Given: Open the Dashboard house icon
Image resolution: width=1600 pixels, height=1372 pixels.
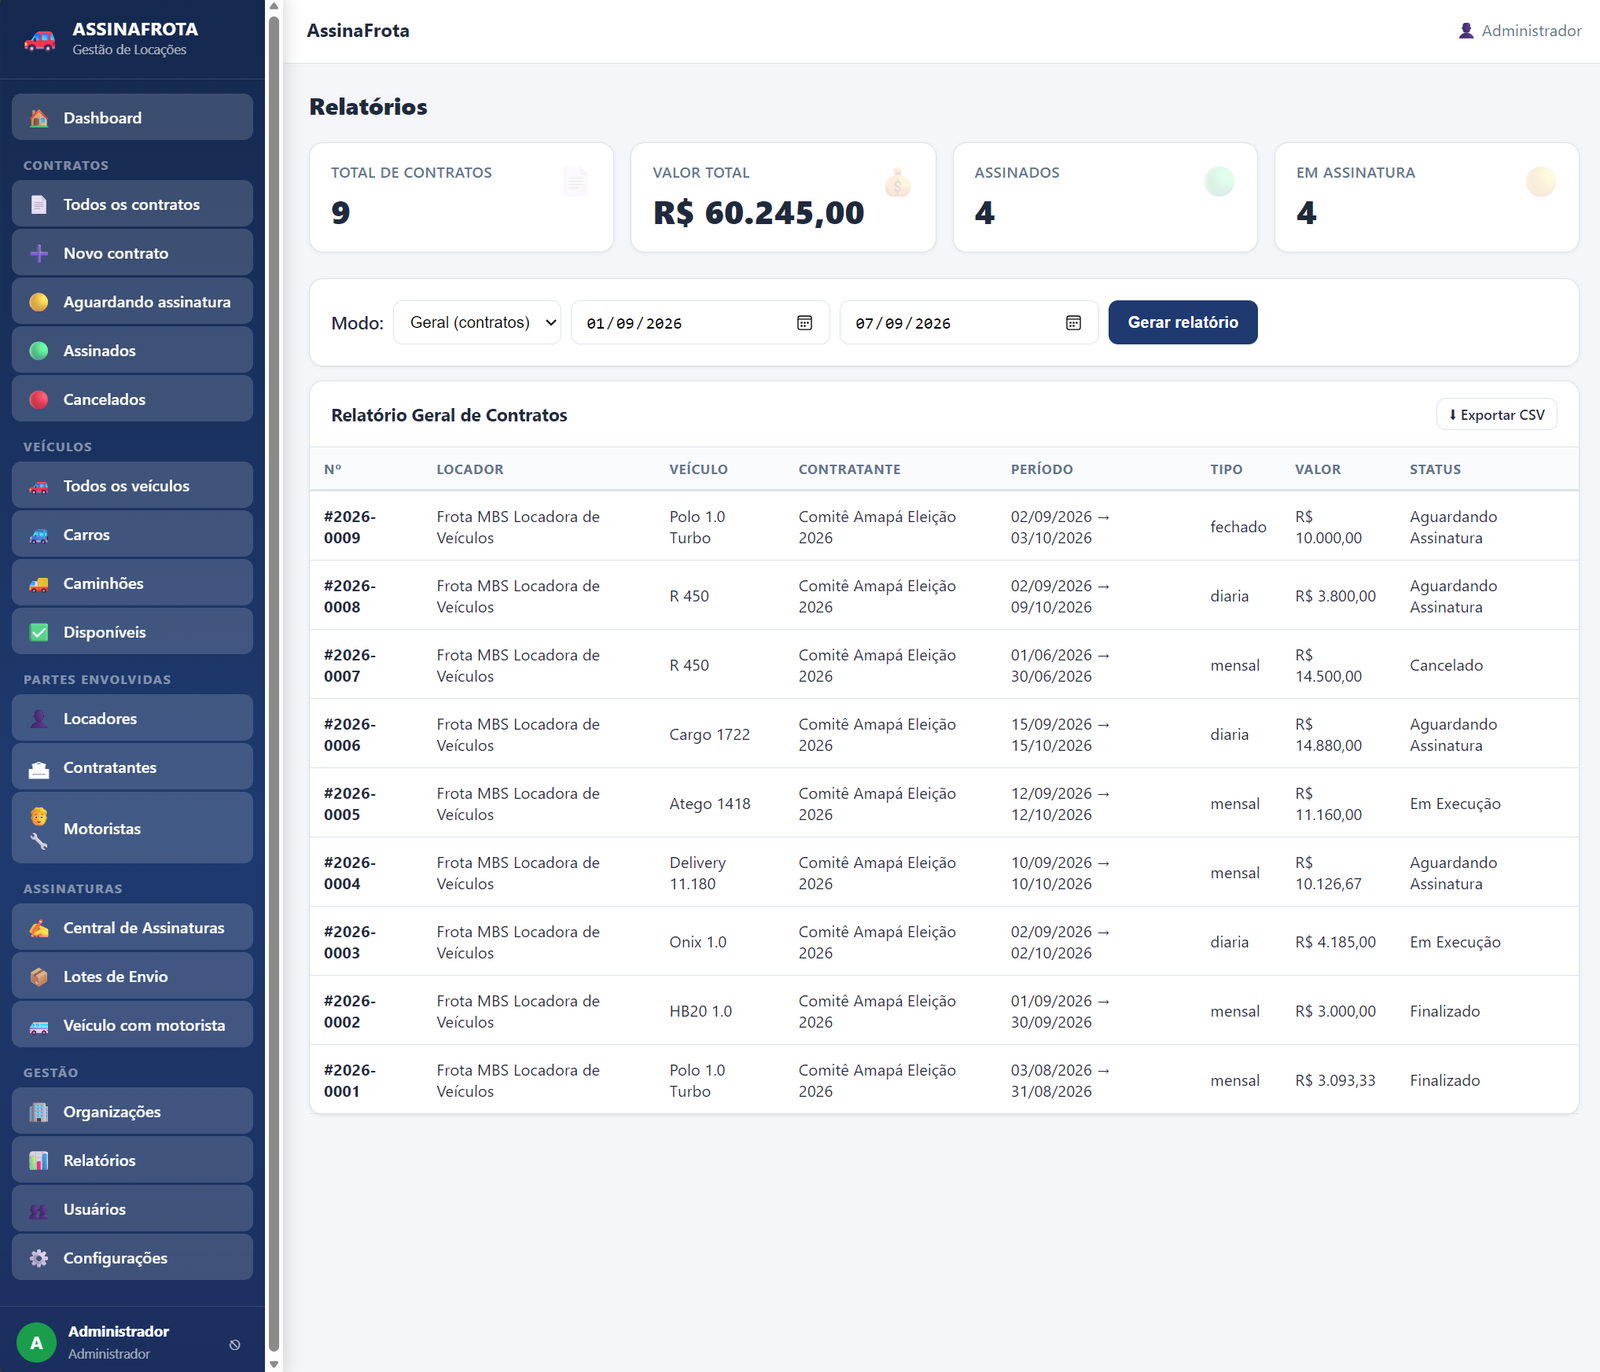Looking at the screenshot, I should [39, 118].
